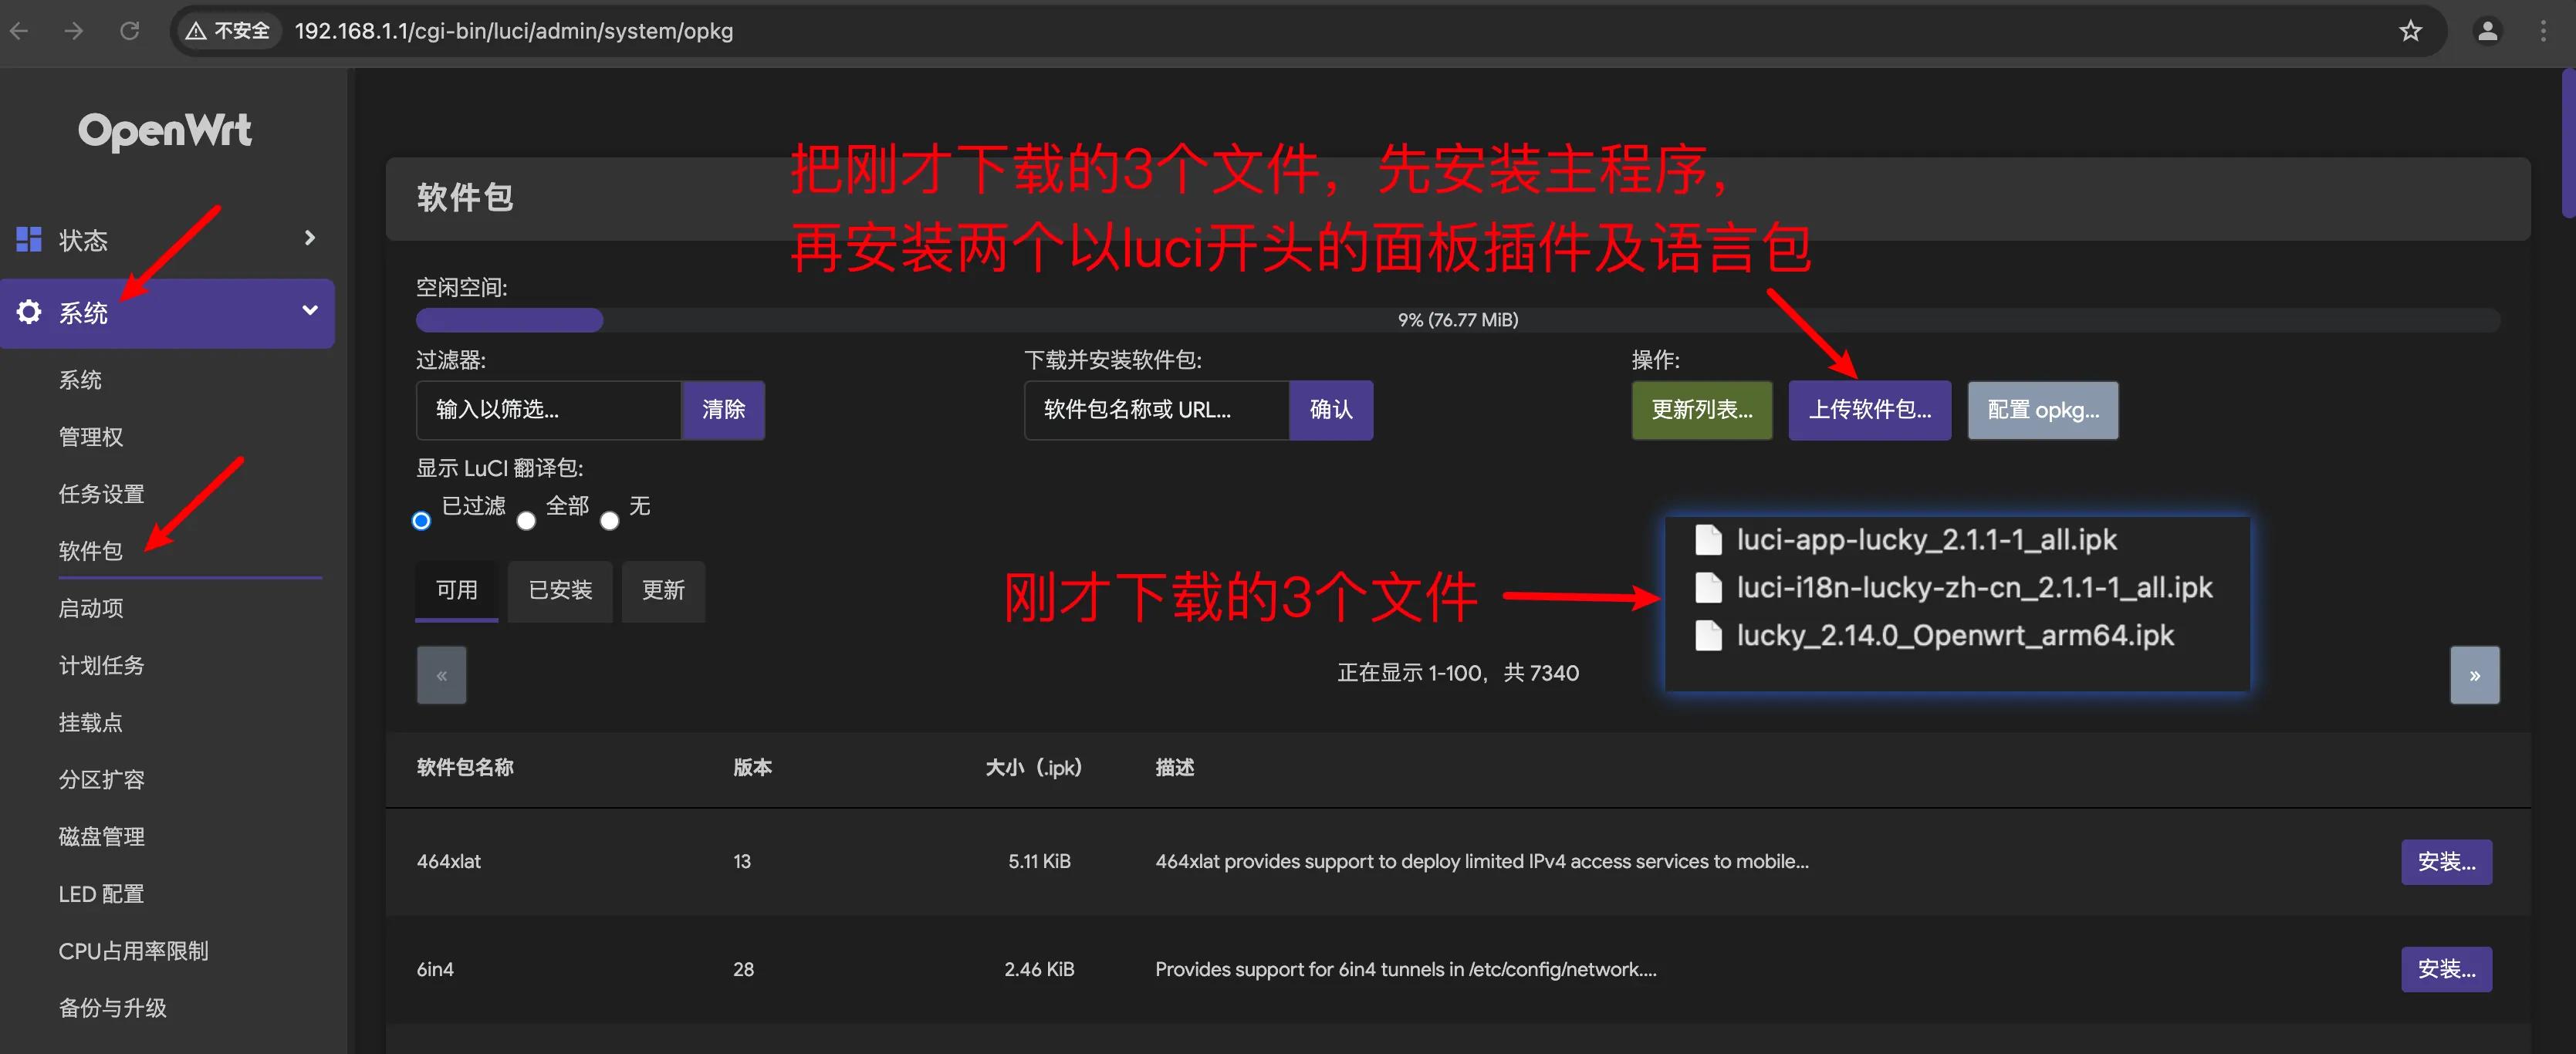Switch to the 更新 tab
The width and height of the screenshot is (2576, 1054).
point(663,591)
